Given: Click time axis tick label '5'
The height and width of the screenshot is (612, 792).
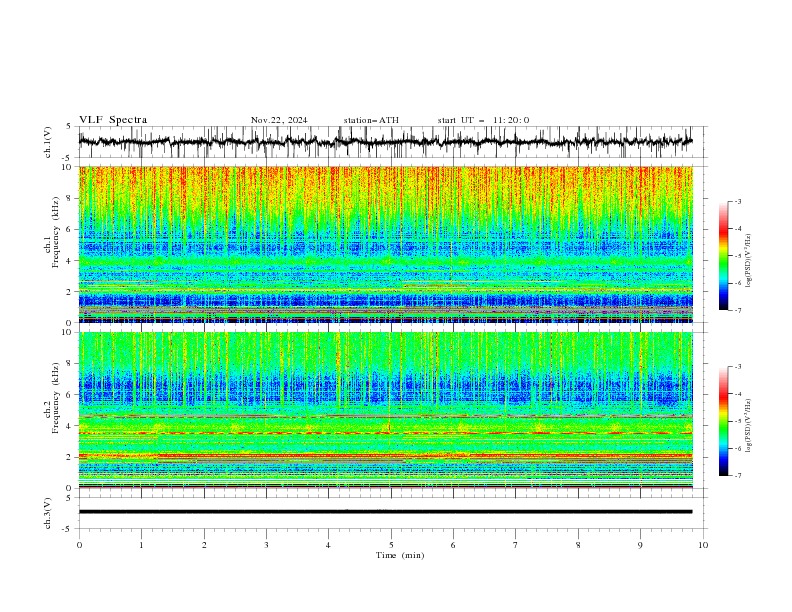Looking at the screenshot, I should point(391,545).
